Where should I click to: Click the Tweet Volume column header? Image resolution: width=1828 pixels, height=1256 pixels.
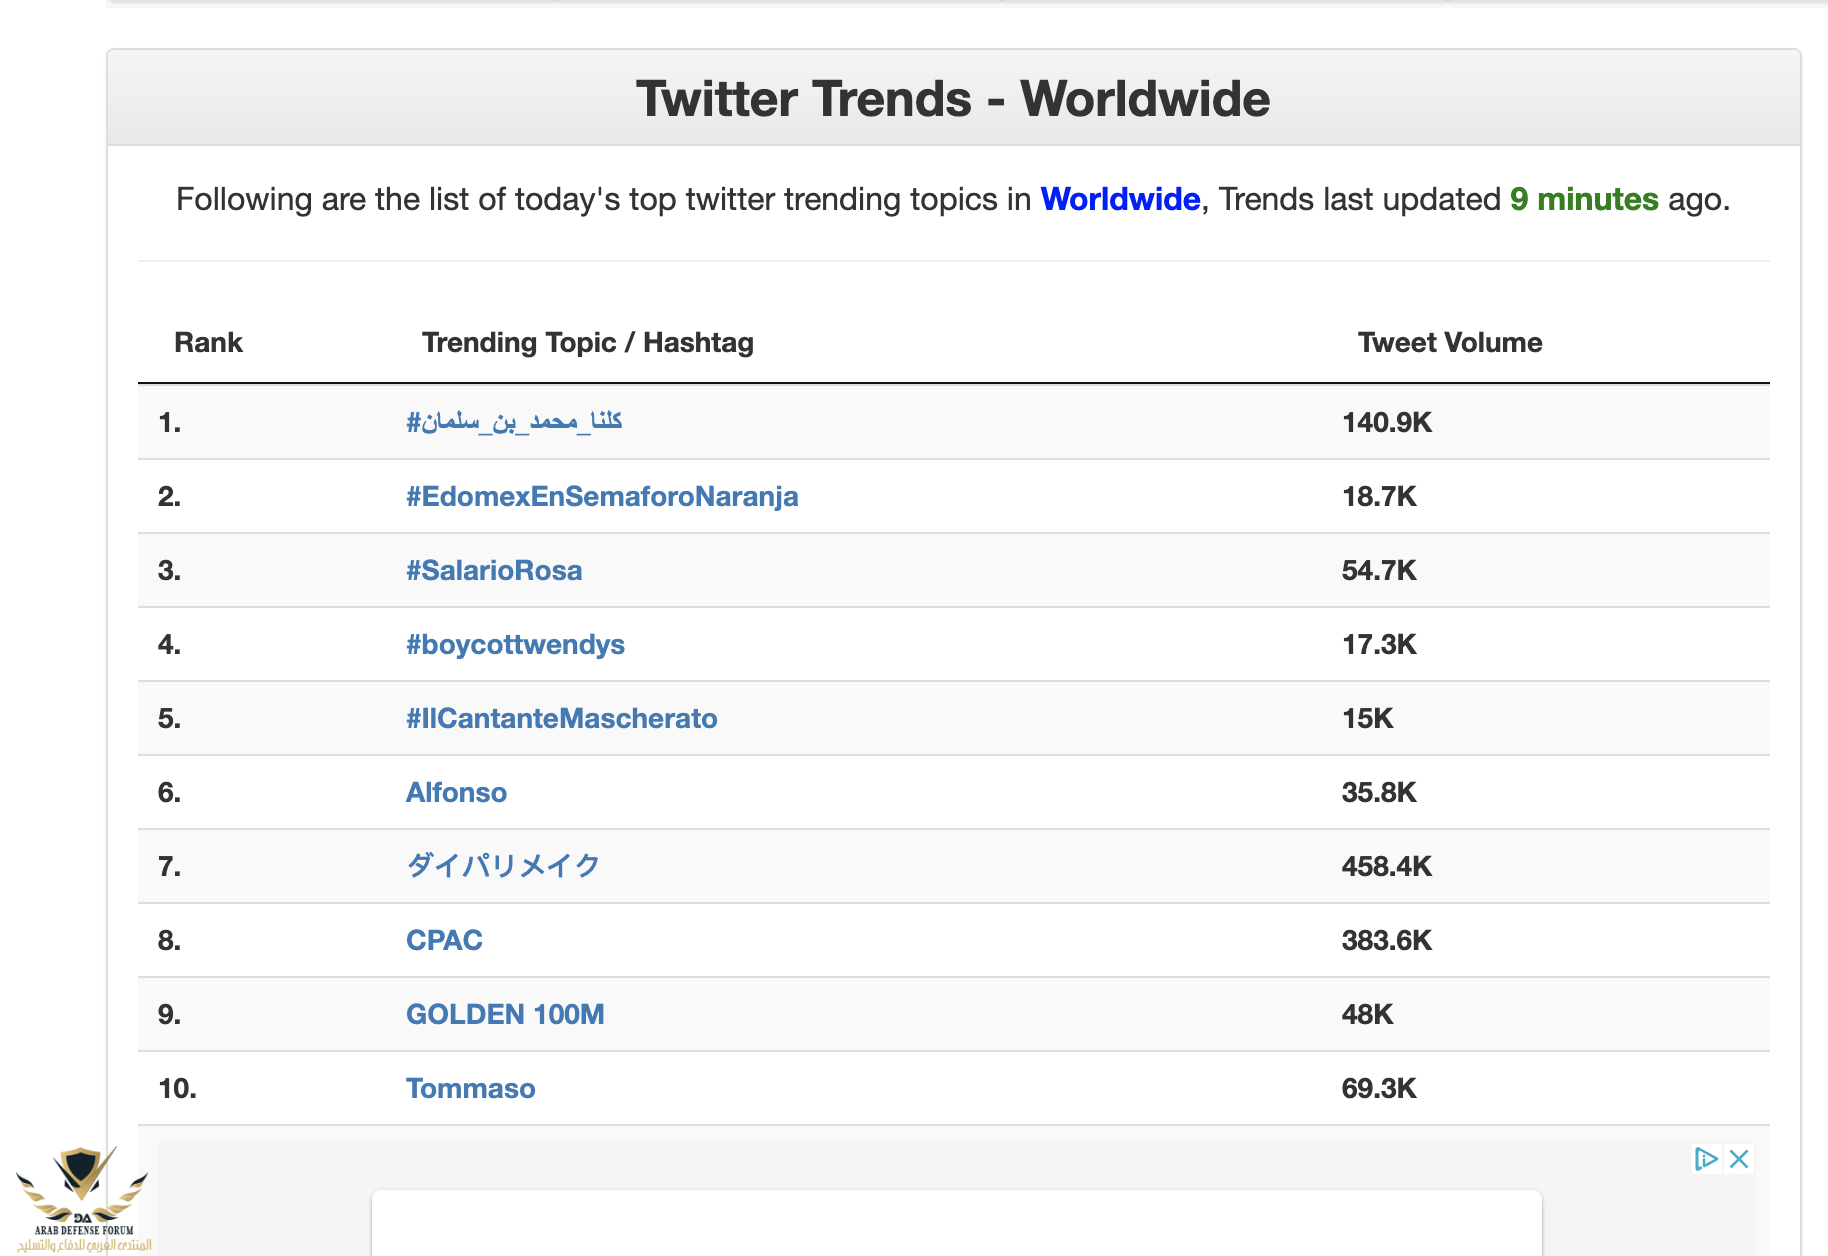pyautogui.click(x=1449, y=342)
